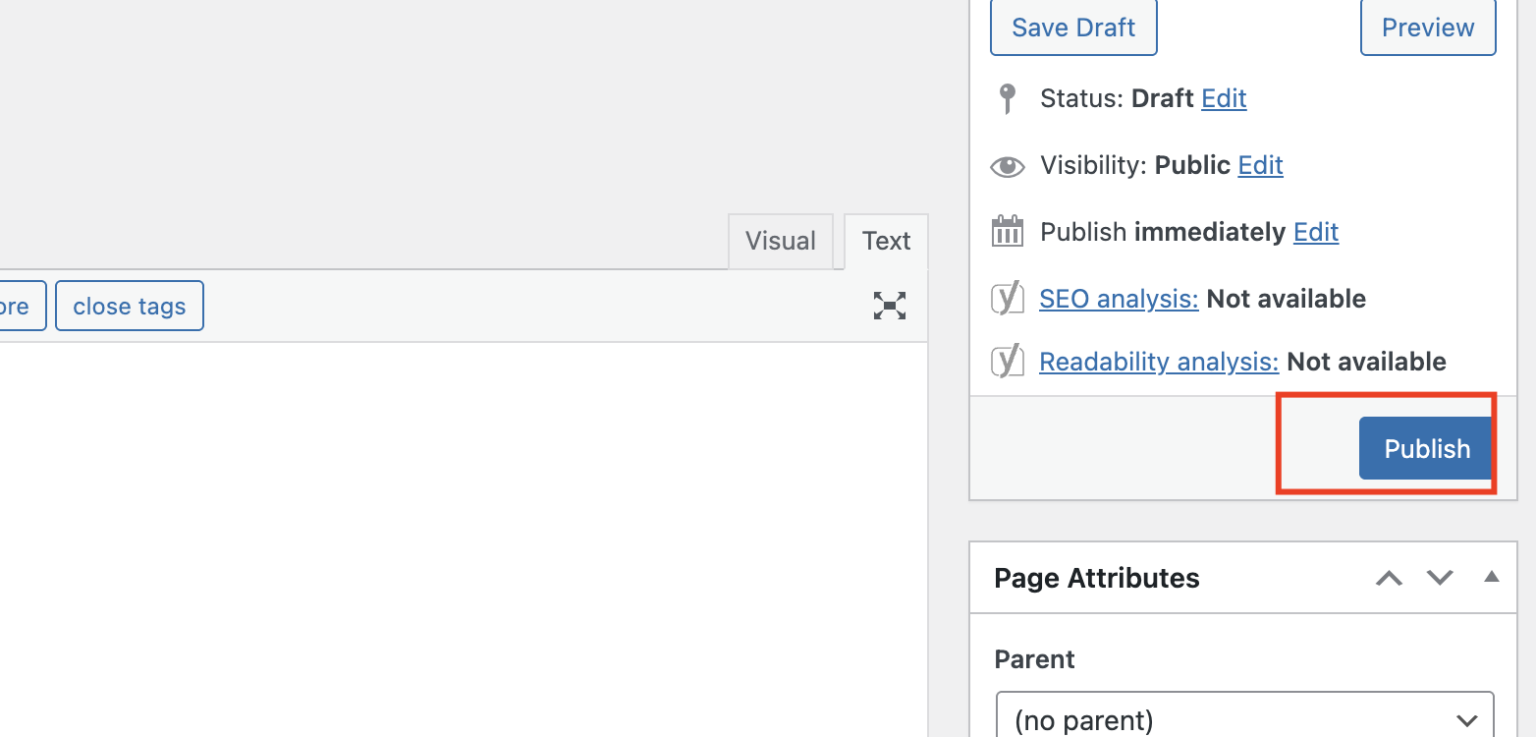
Task: Edit the Public visibility setting
Action: [x=1260, y=165]
